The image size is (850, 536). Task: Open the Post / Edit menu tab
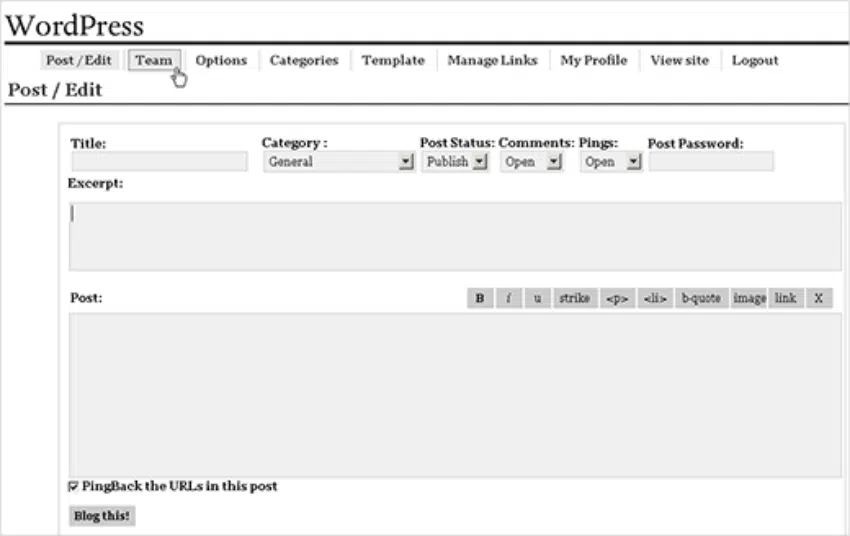tap(79, 60)
